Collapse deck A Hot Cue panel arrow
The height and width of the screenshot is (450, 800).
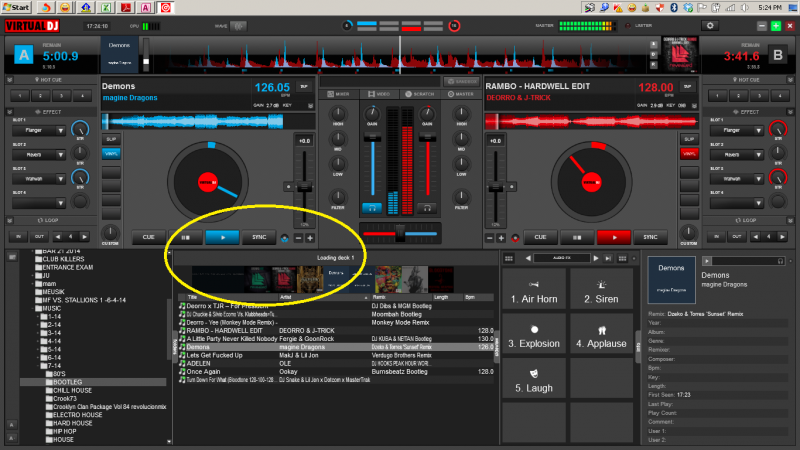coord(9,80)
